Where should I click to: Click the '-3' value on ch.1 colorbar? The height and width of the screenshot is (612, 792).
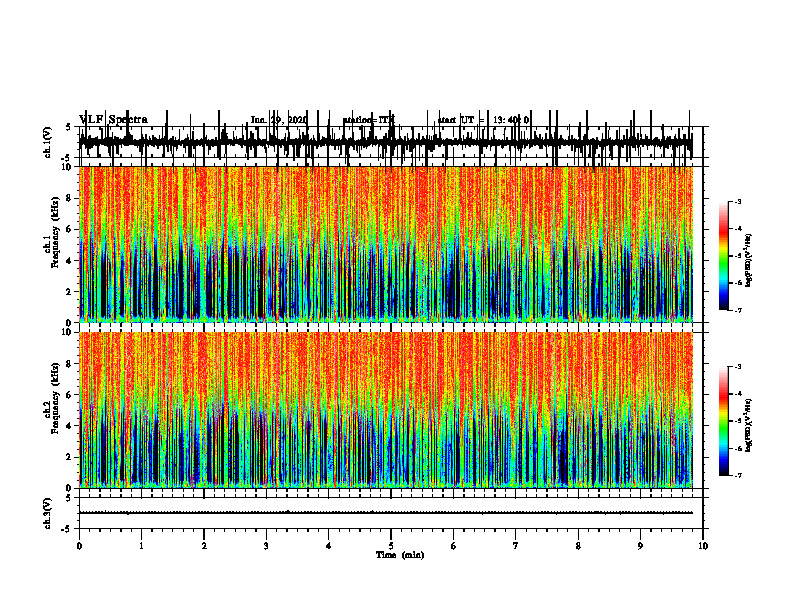coord(737,202)
